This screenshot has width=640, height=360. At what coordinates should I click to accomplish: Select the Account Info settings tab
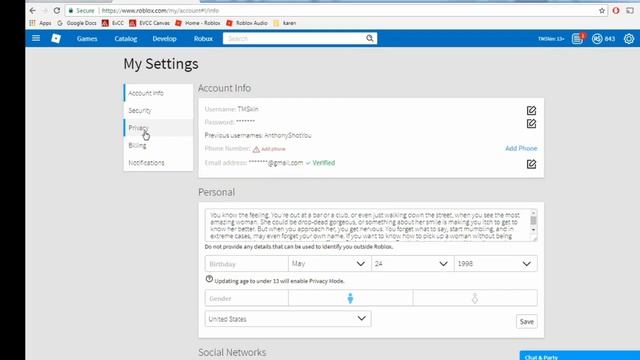point(158,93)
